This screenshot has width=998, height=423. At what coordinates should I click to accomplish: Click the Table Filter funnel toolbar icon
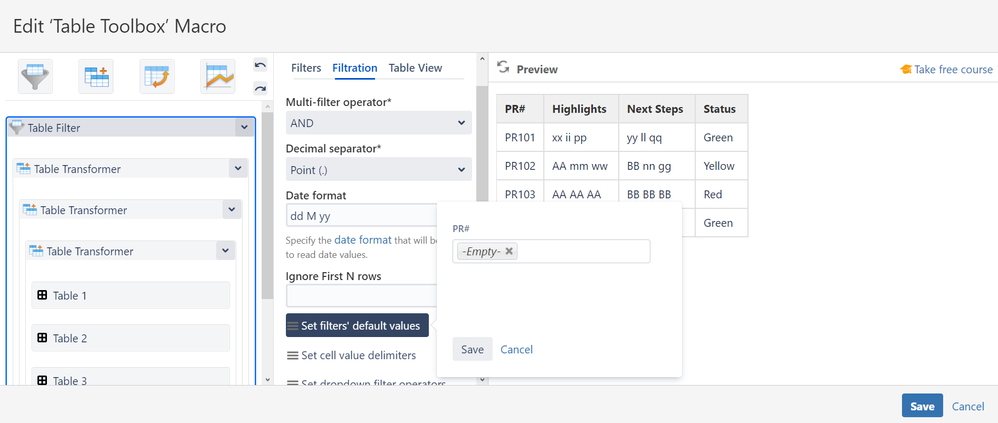(35, 77)
